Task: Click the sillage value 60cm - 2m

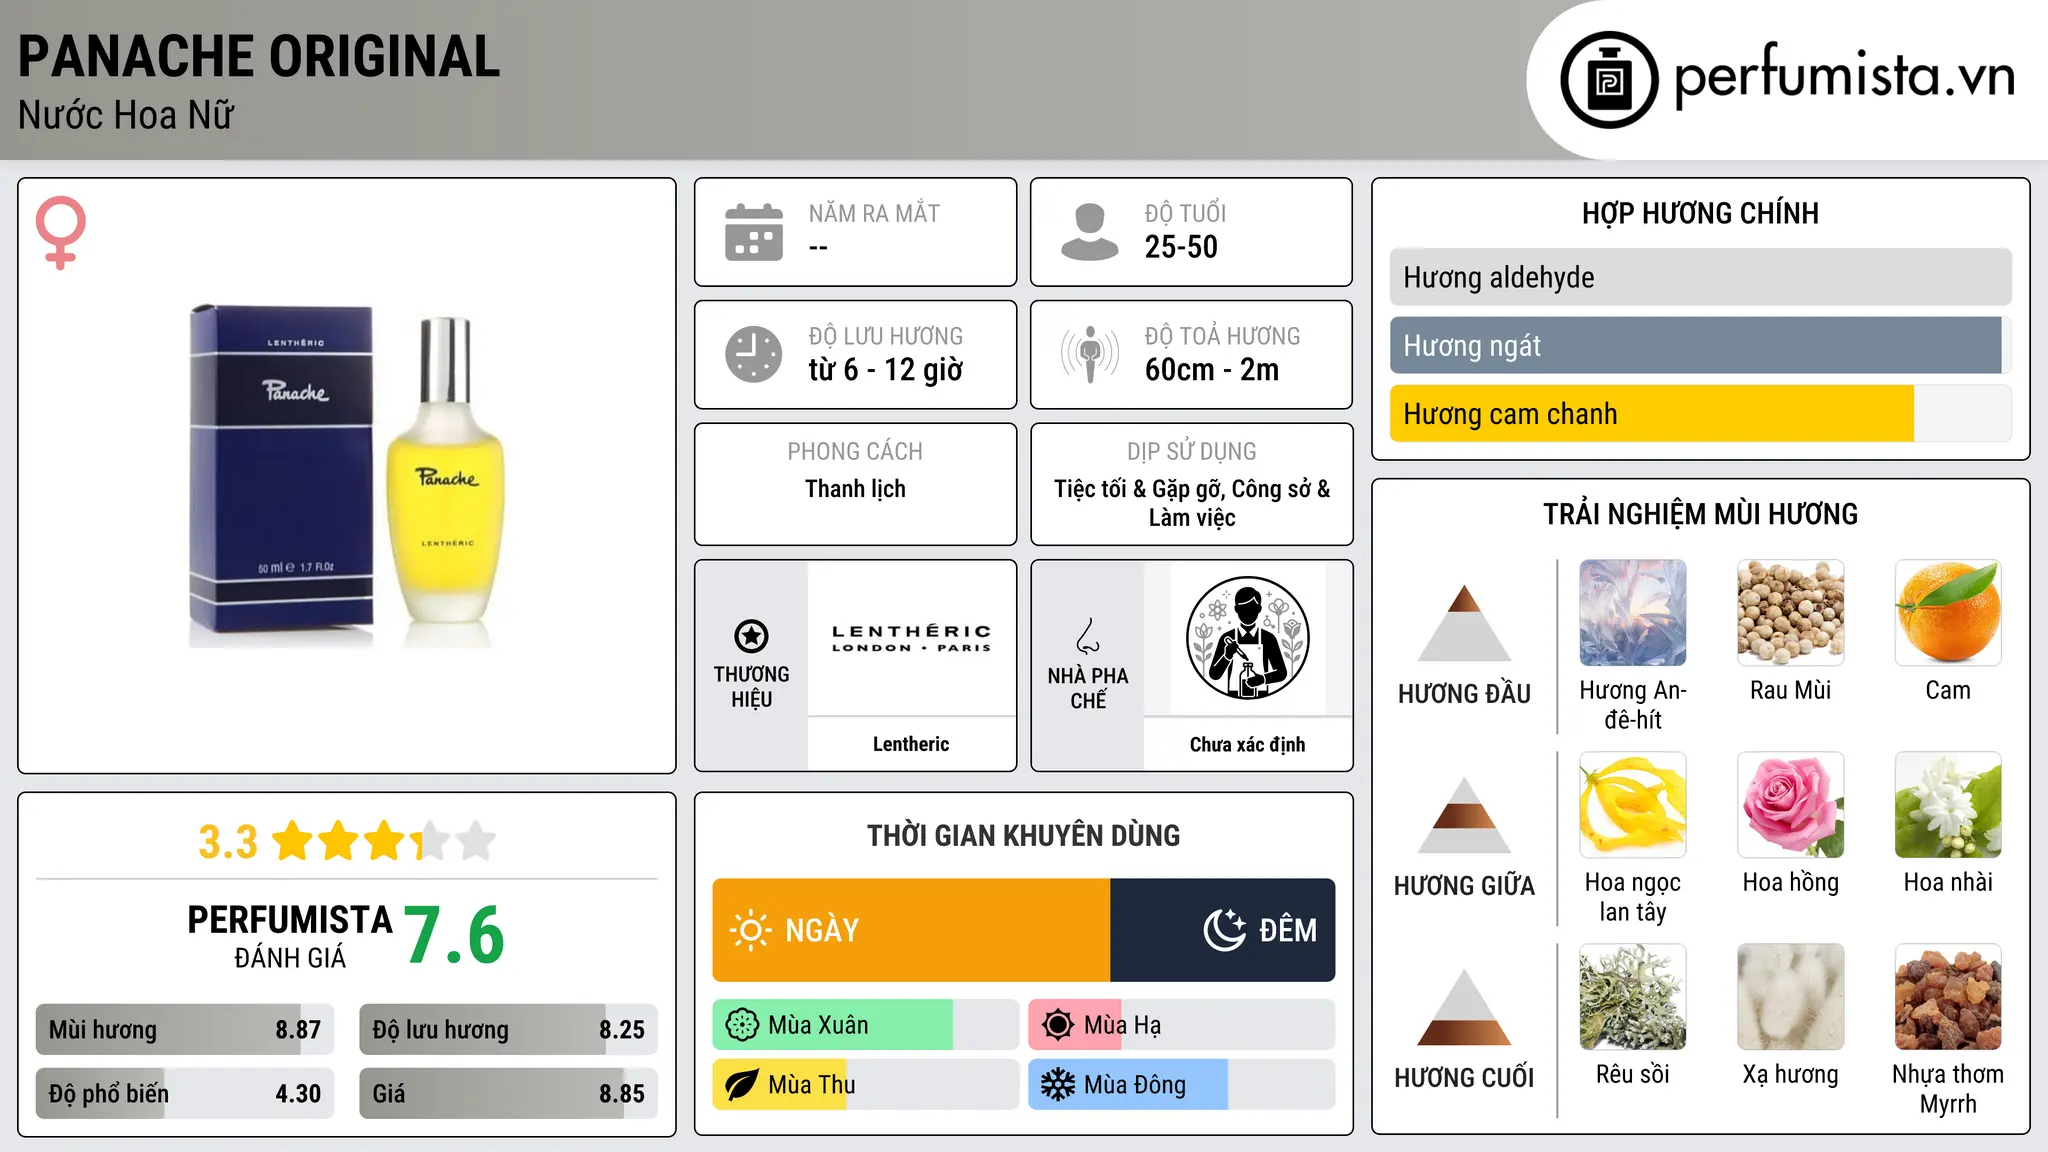Action: [1212, 370]
